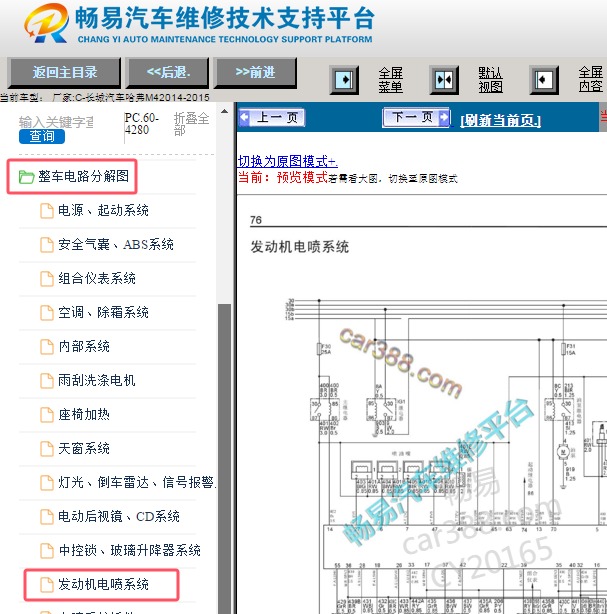Open the 座椅加热 tree item
This screenshot has width=607, height=614.
coord(84,415)
